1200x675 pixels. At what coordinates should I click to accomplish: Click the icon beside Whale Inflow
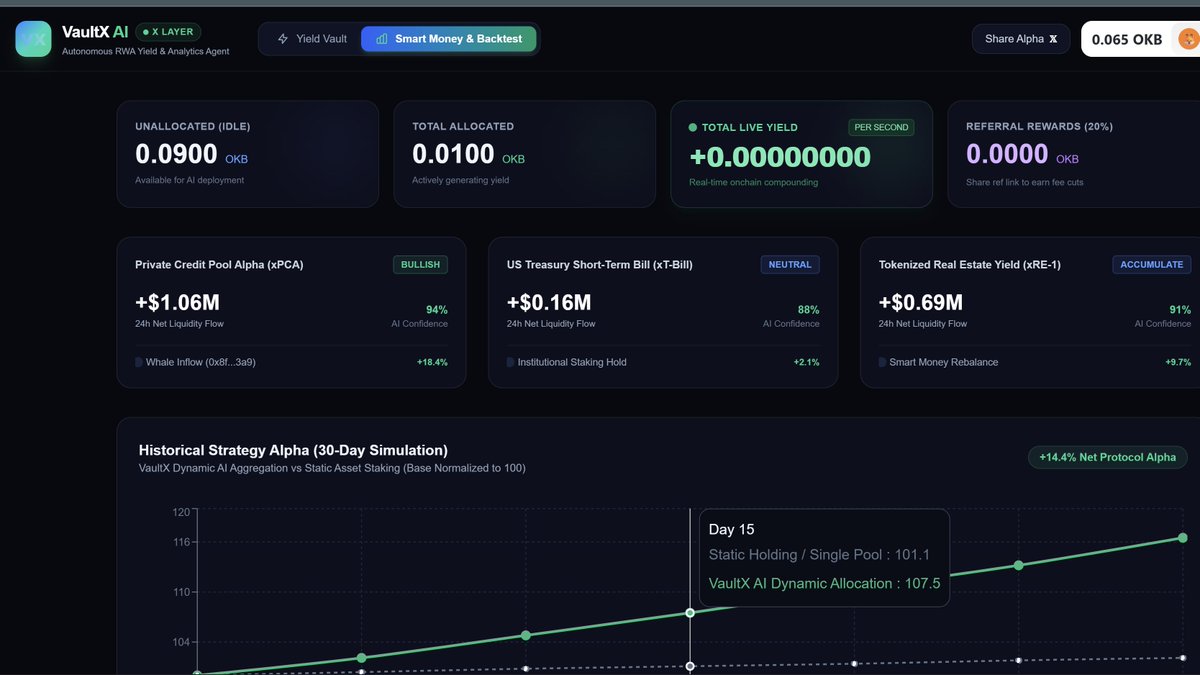[x=139, y=362]
